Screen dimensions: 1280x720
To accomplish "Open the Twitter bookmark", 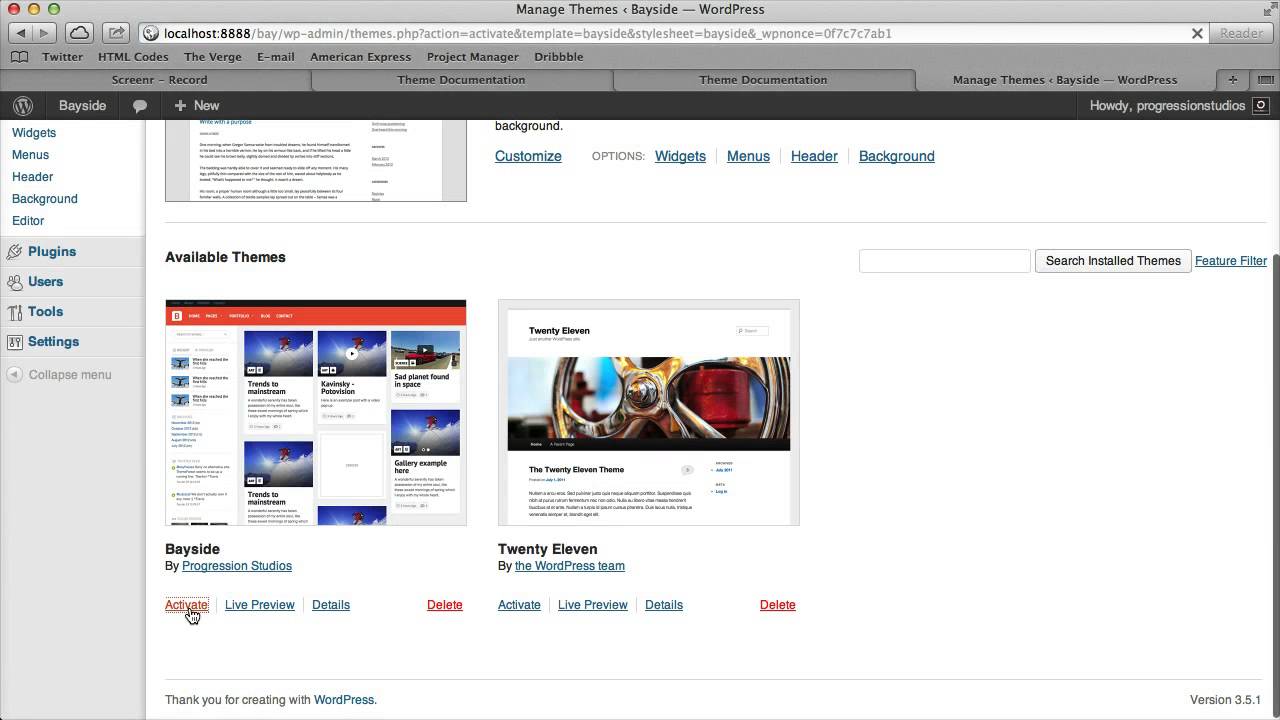I will tap(62, 57).
